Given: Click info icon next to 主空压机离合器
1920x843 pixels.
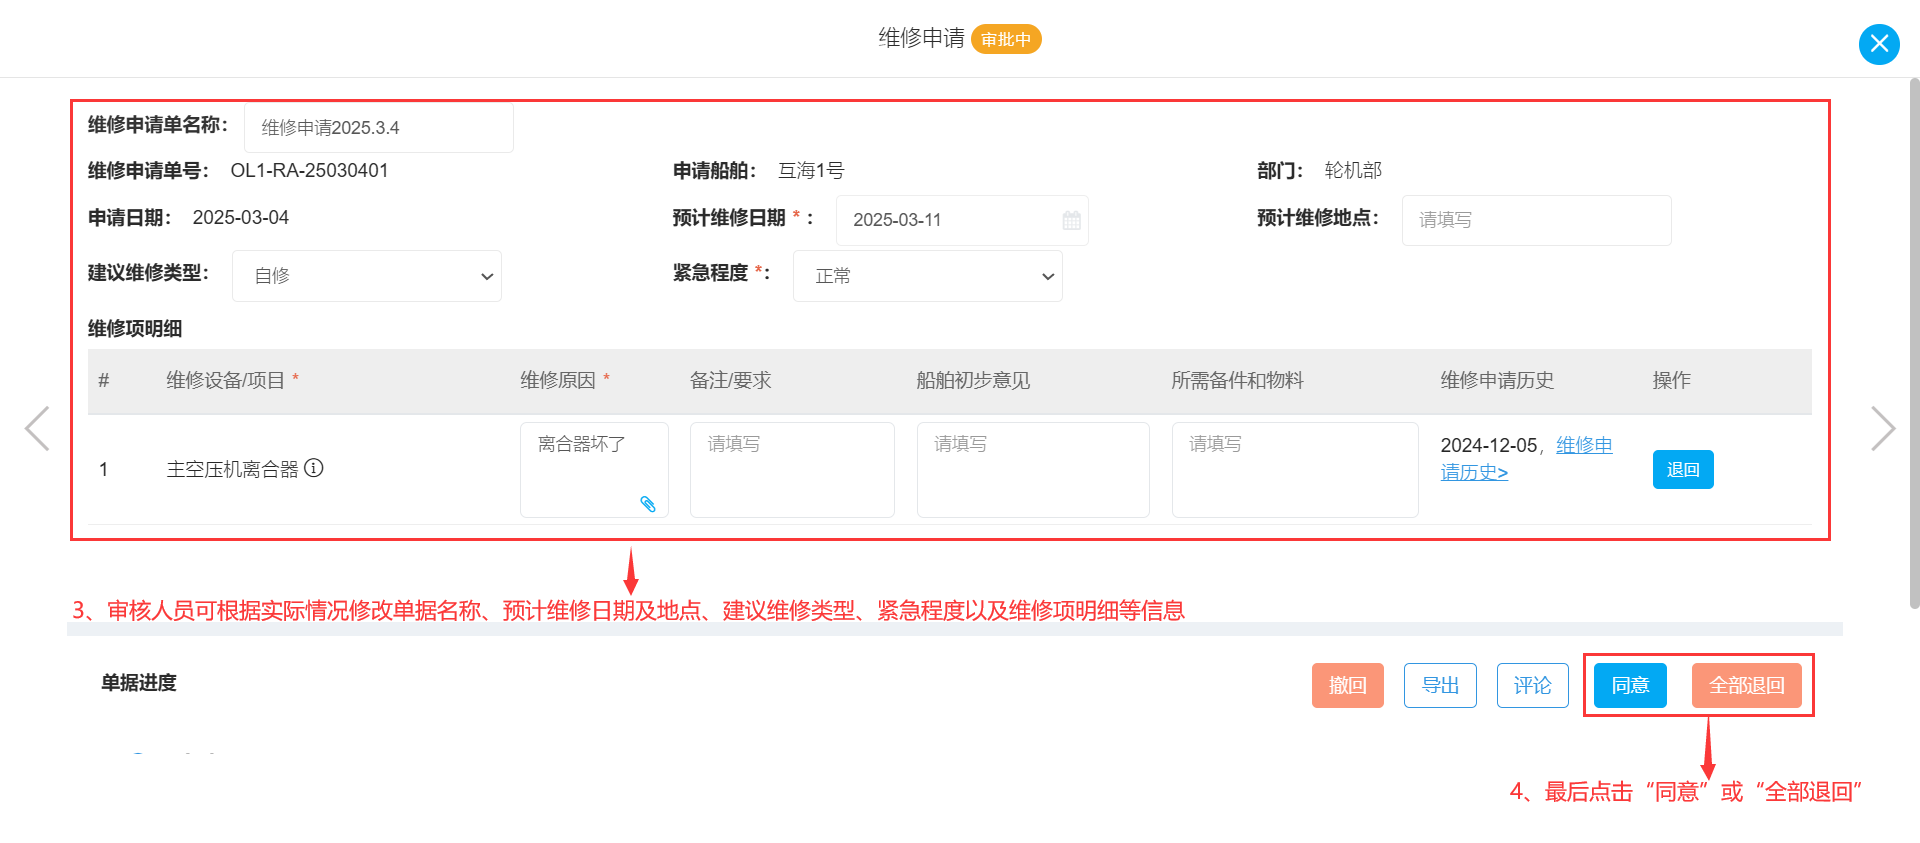Looking at the screenshot, I should tap(314, 468).
